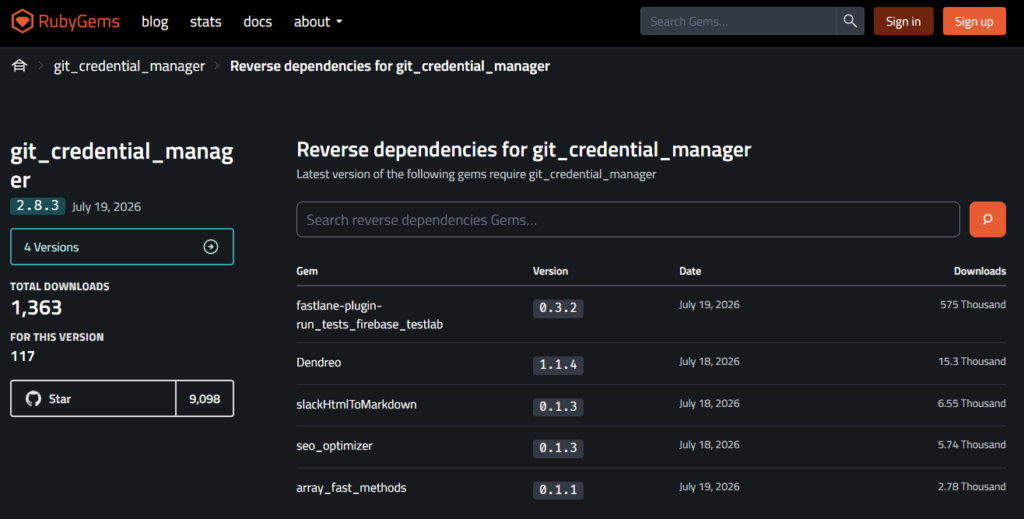Click the Downloads column header
The image size is (1024, 519).
[980, 271]
